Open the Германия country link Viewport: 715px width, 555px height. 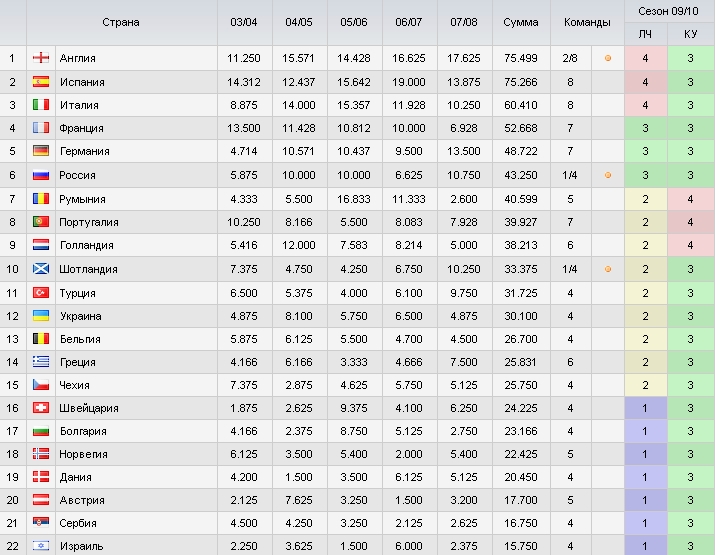[85, 151]
